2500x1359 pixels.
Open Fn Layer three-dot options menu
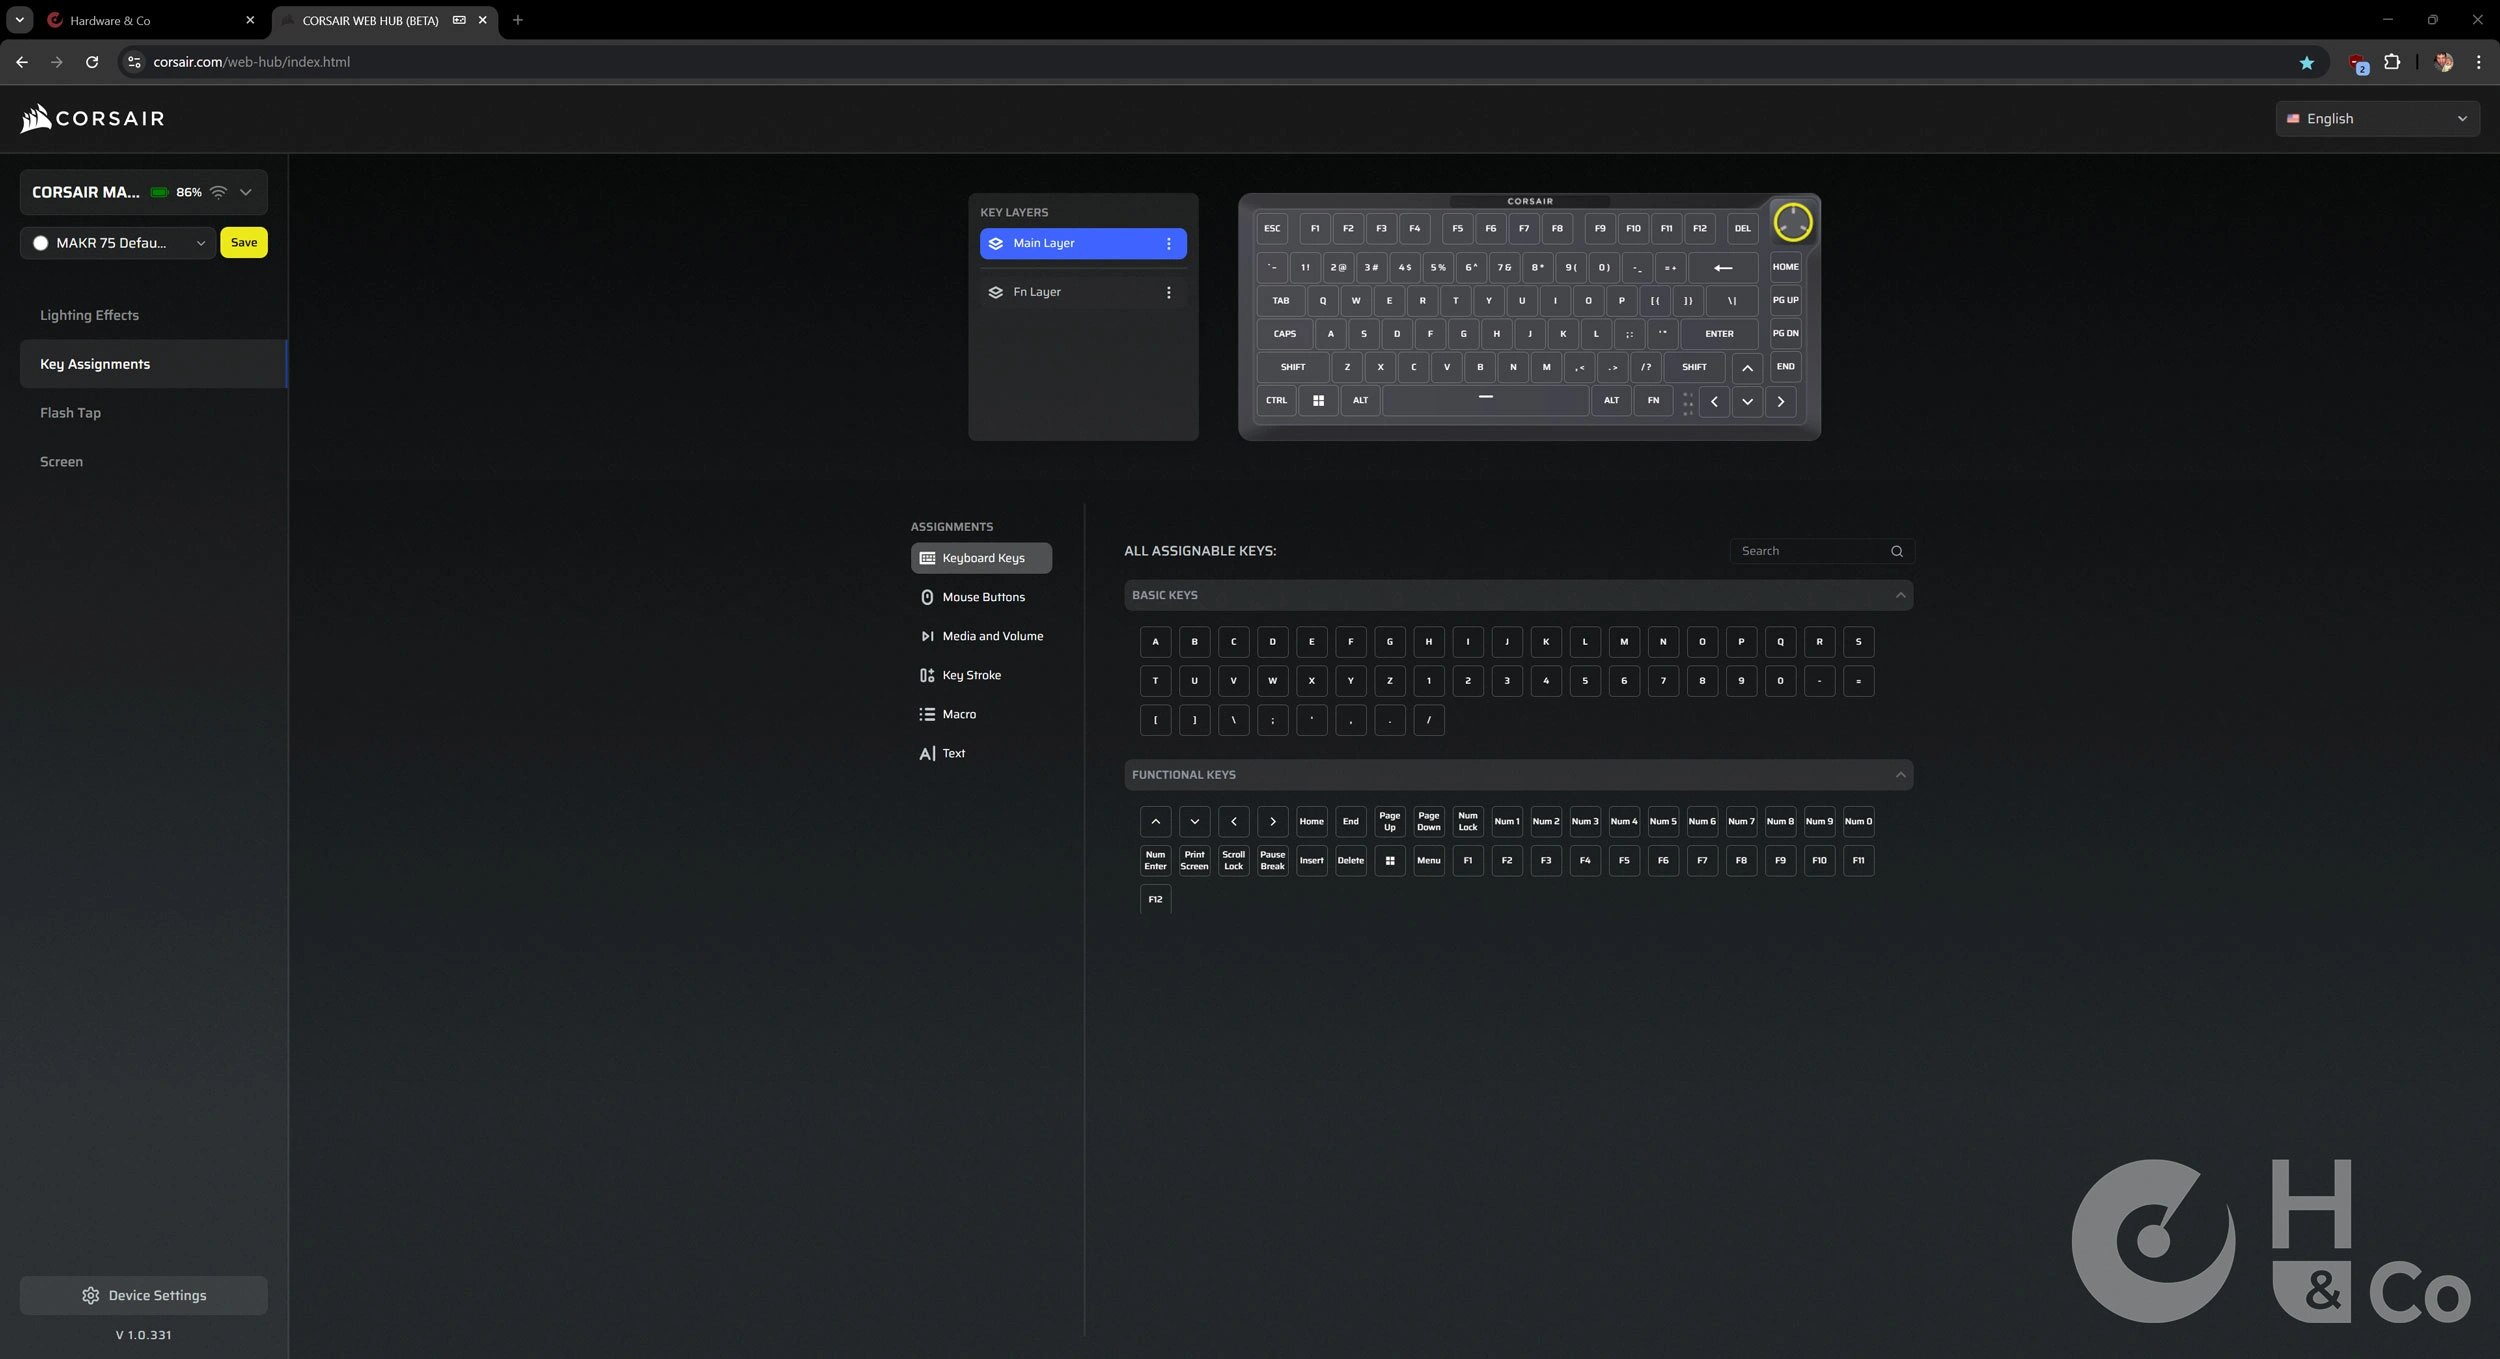pyautogui.click(x=1168, y=293)
